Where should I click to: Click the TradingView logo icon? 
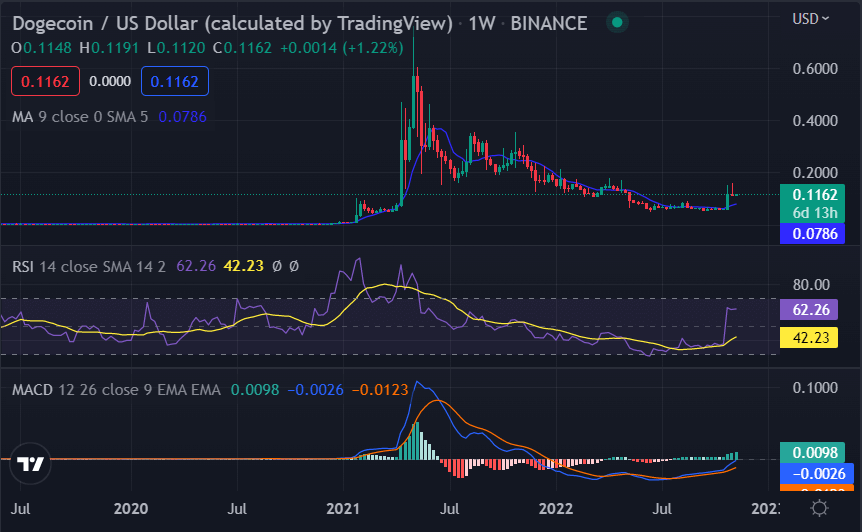(x=30, y=464)
